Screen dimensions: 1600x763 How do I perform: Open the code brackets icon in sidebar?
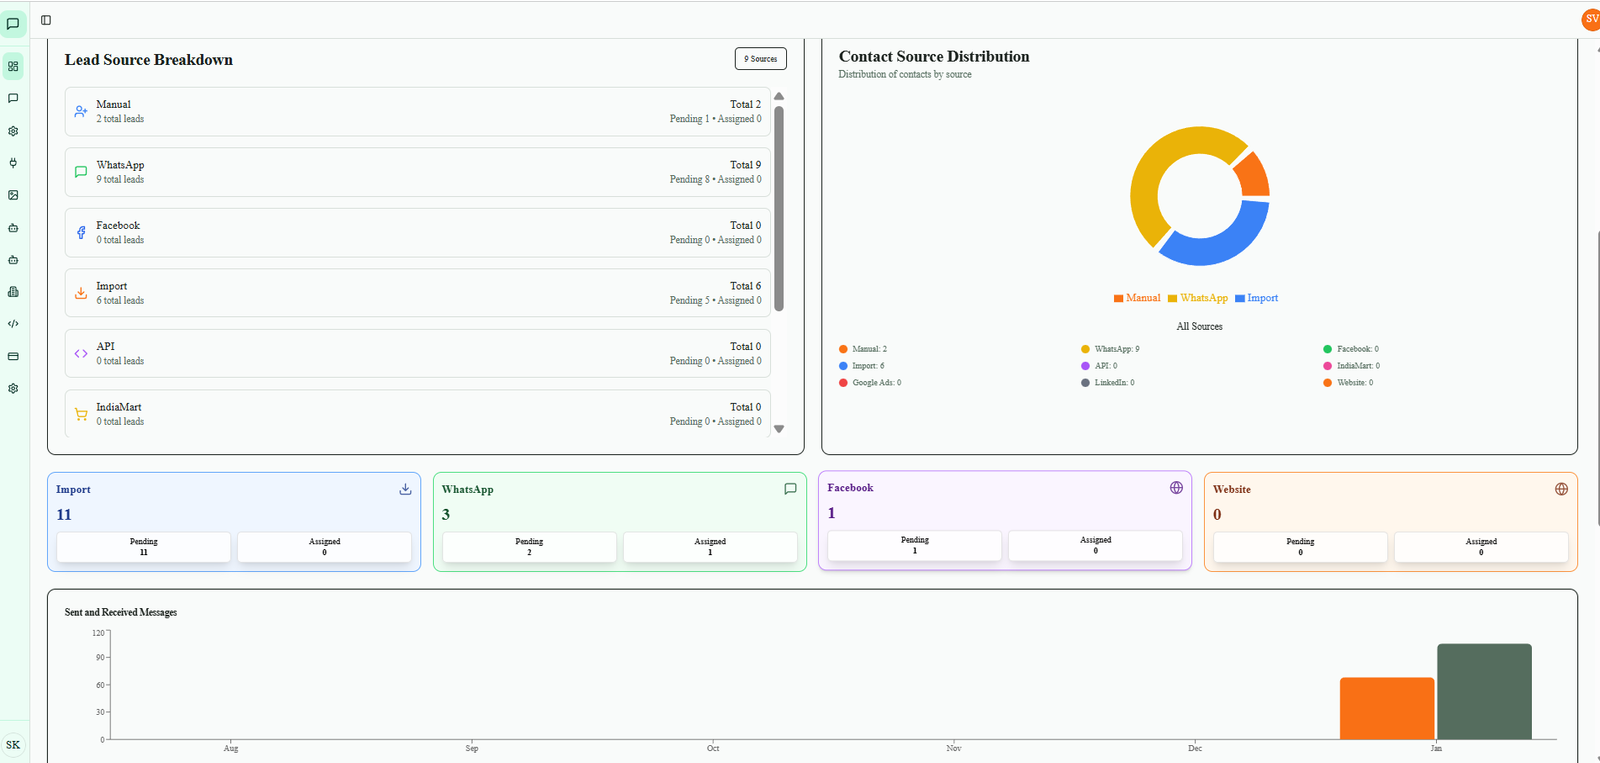pyautogui.click(x=13, y=324)
